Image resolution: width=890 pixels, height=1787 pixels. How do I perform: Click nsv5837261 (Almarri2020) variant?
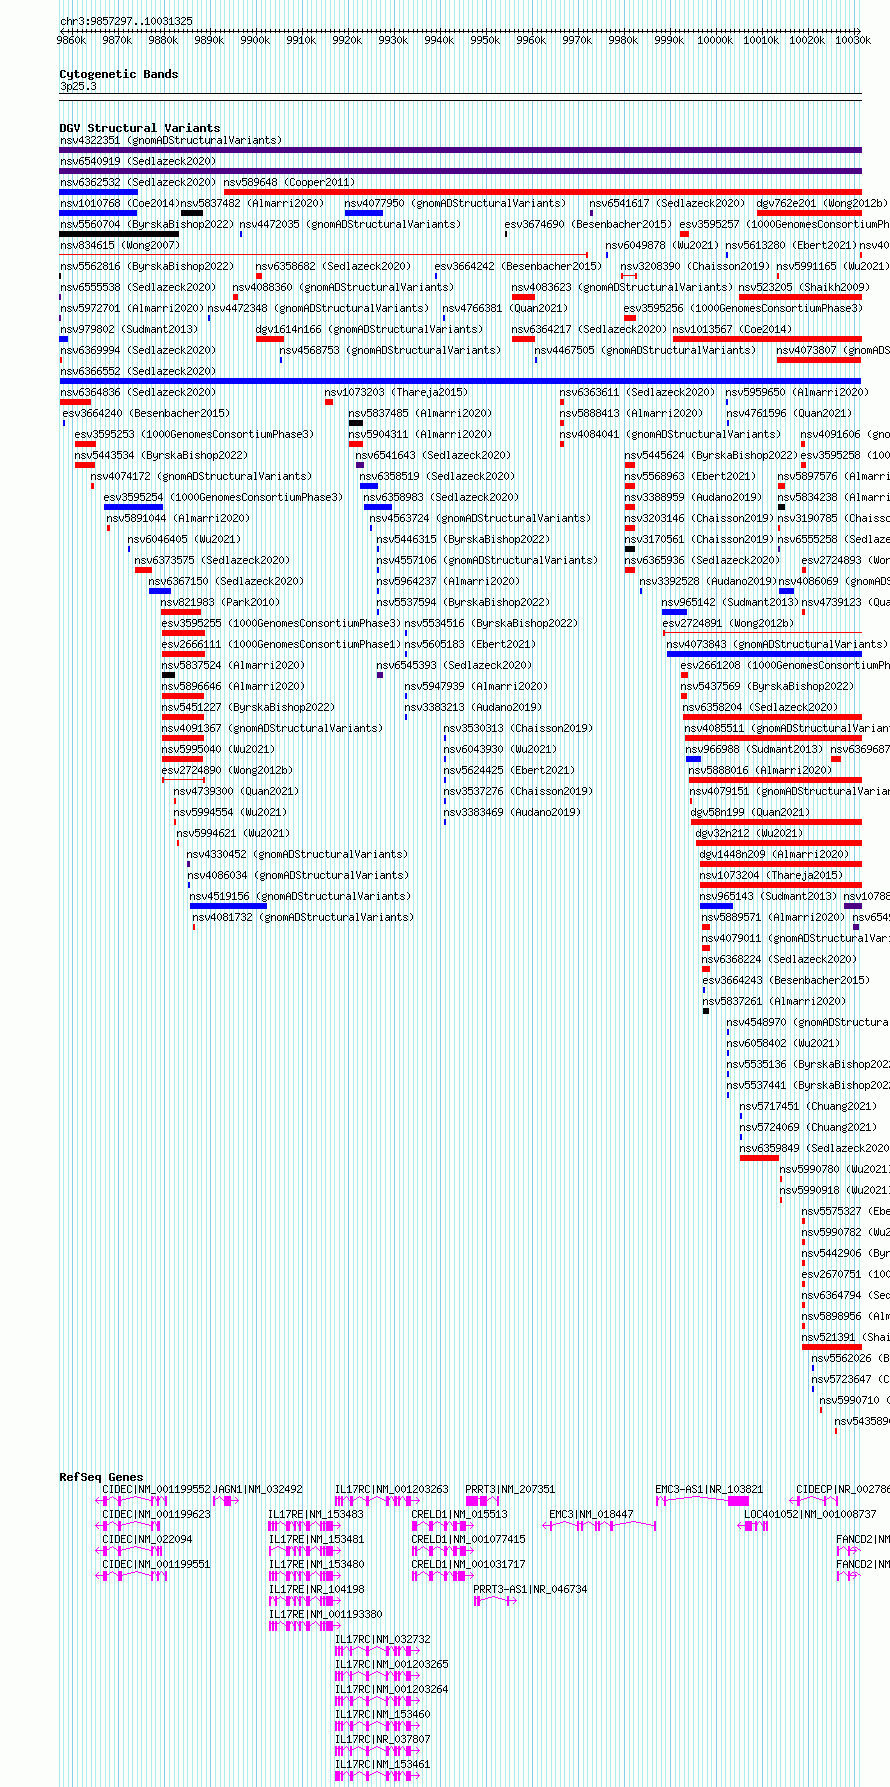[774, 1001]
